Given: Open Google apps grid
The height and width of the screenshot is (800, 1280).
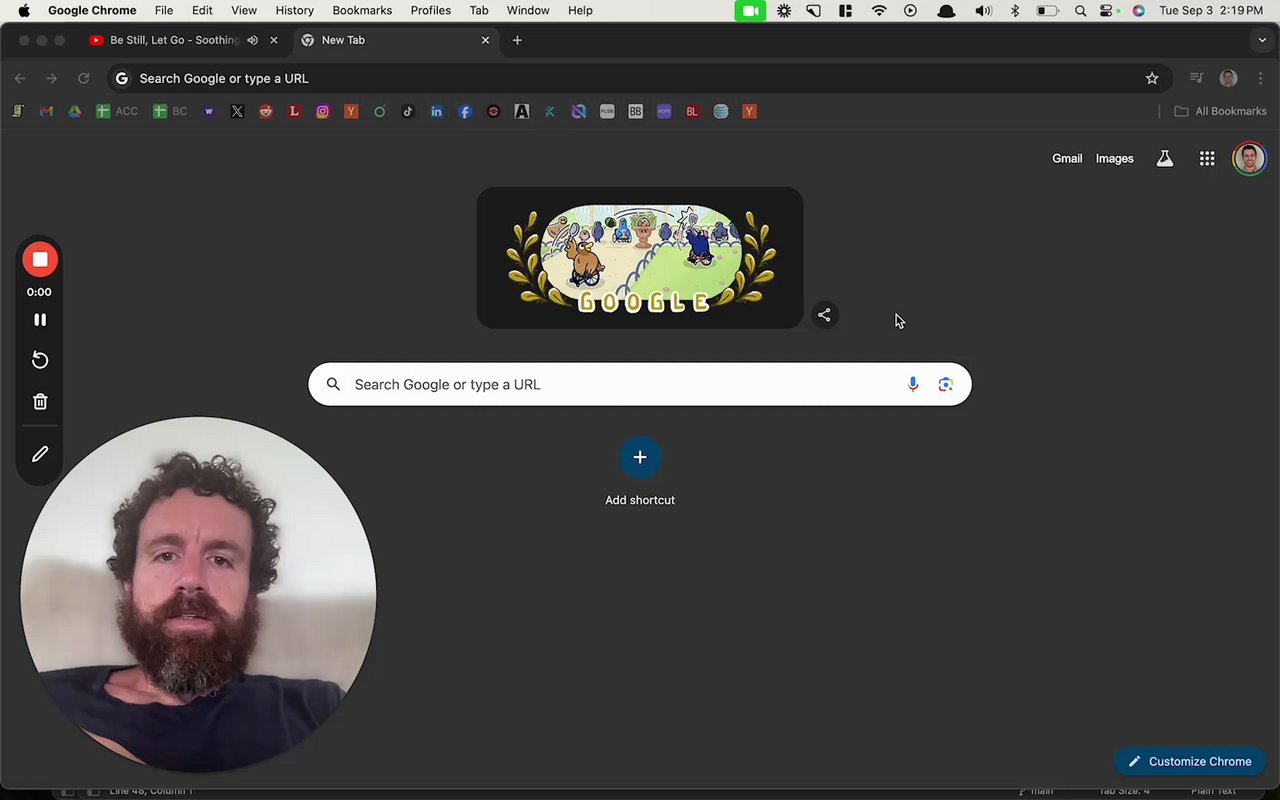Looking at the screenshot, I should click(x=1207, y=158).
